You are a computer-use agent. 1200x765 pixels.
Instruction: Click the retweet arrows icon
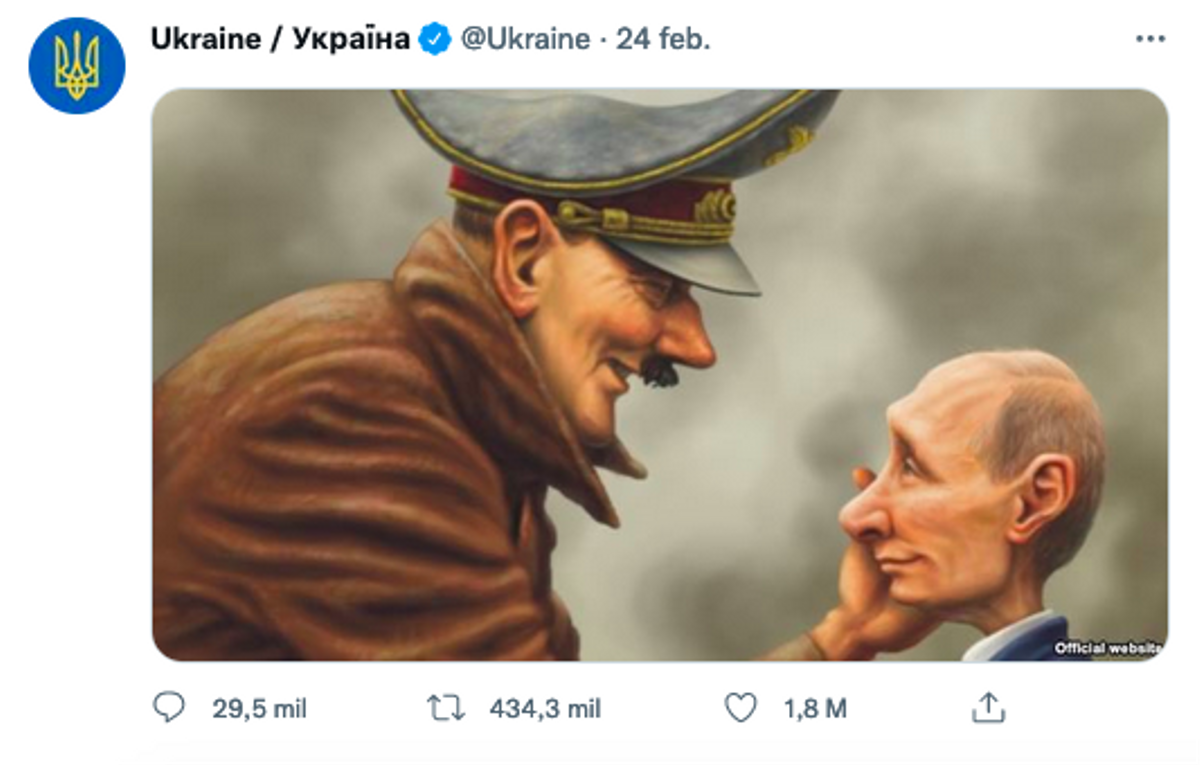[446, 708]
